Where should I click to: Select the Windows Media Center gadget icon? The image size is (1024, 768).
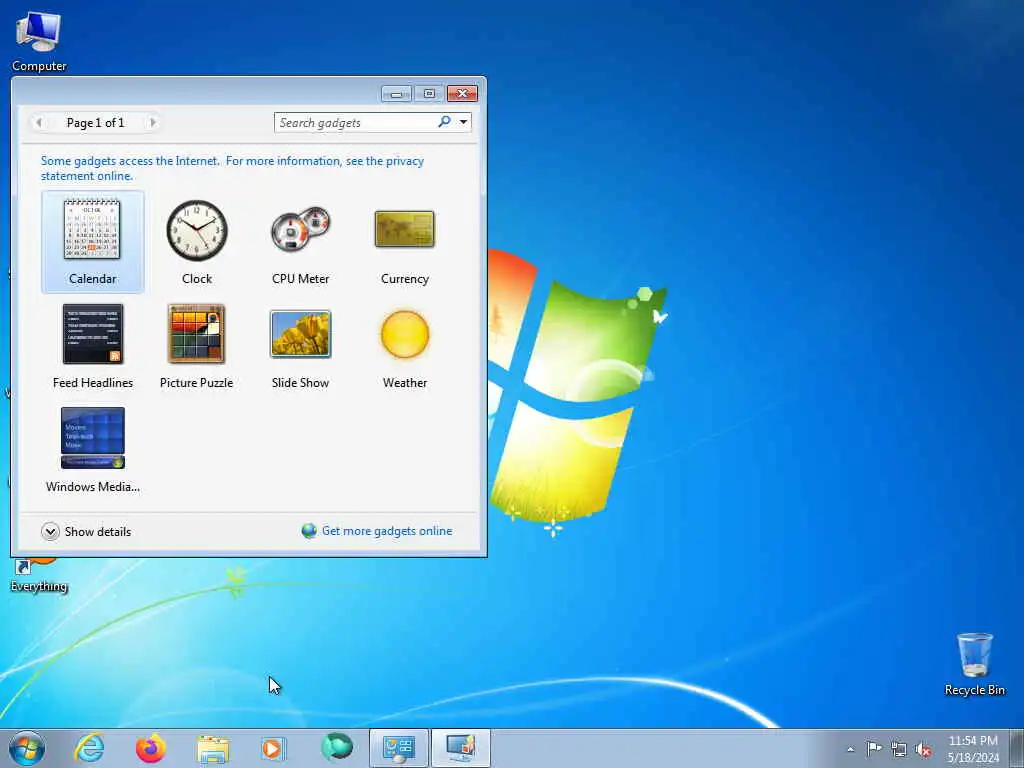tap(93, 438)
